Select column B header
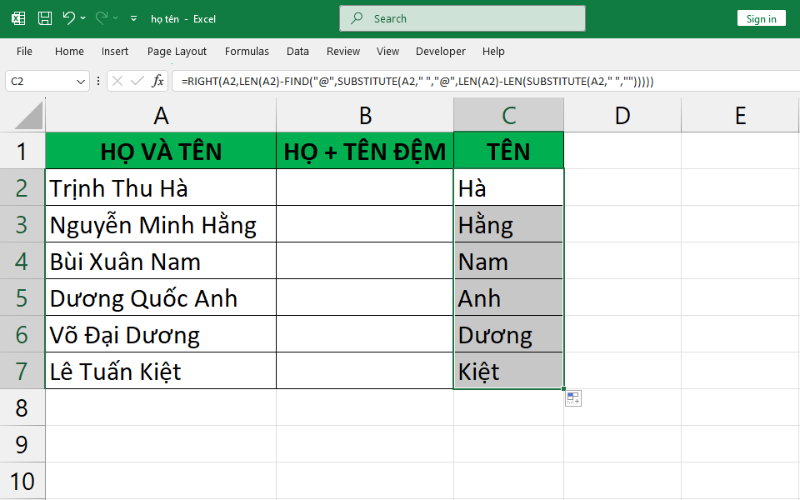The height and width of the screenshot is (500, 800). [365, 116]
